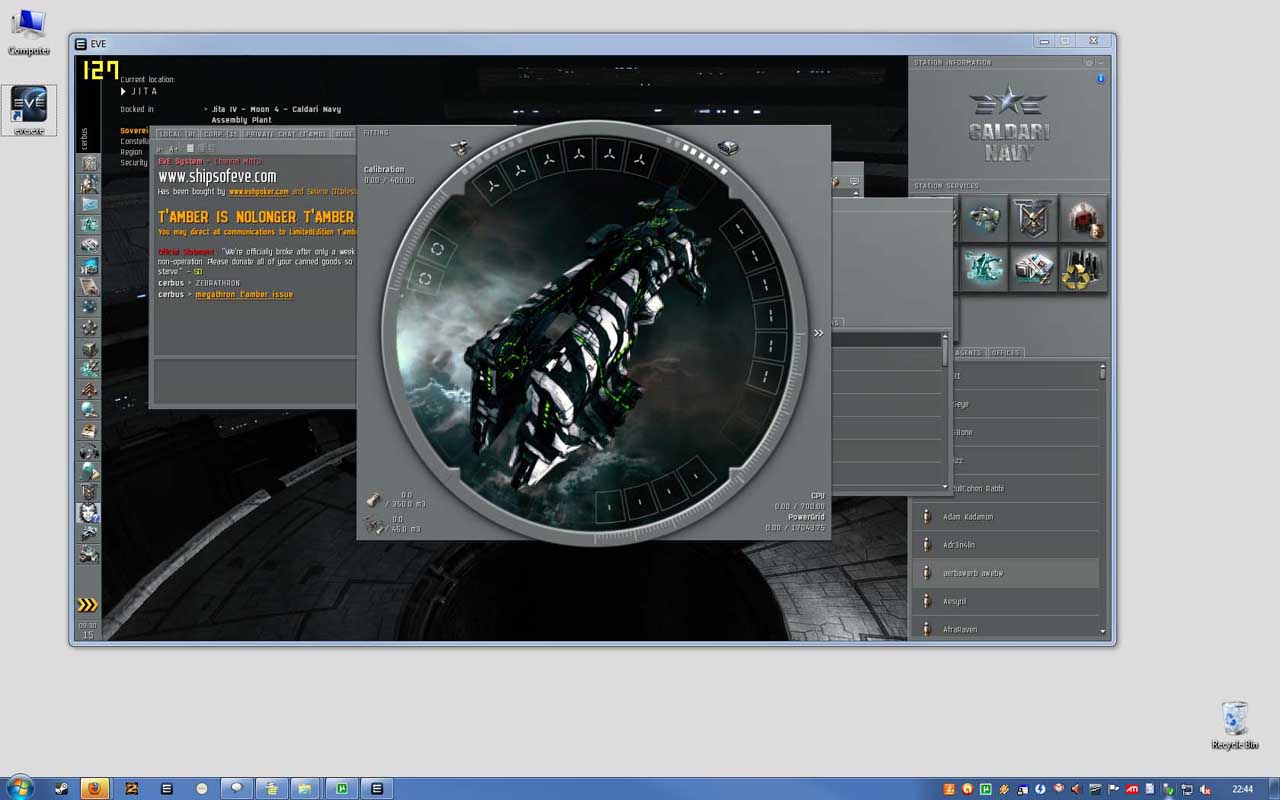Expand the fitting window with the >> arrow
Screen dimensions: 1280x800
pos(818,333)
